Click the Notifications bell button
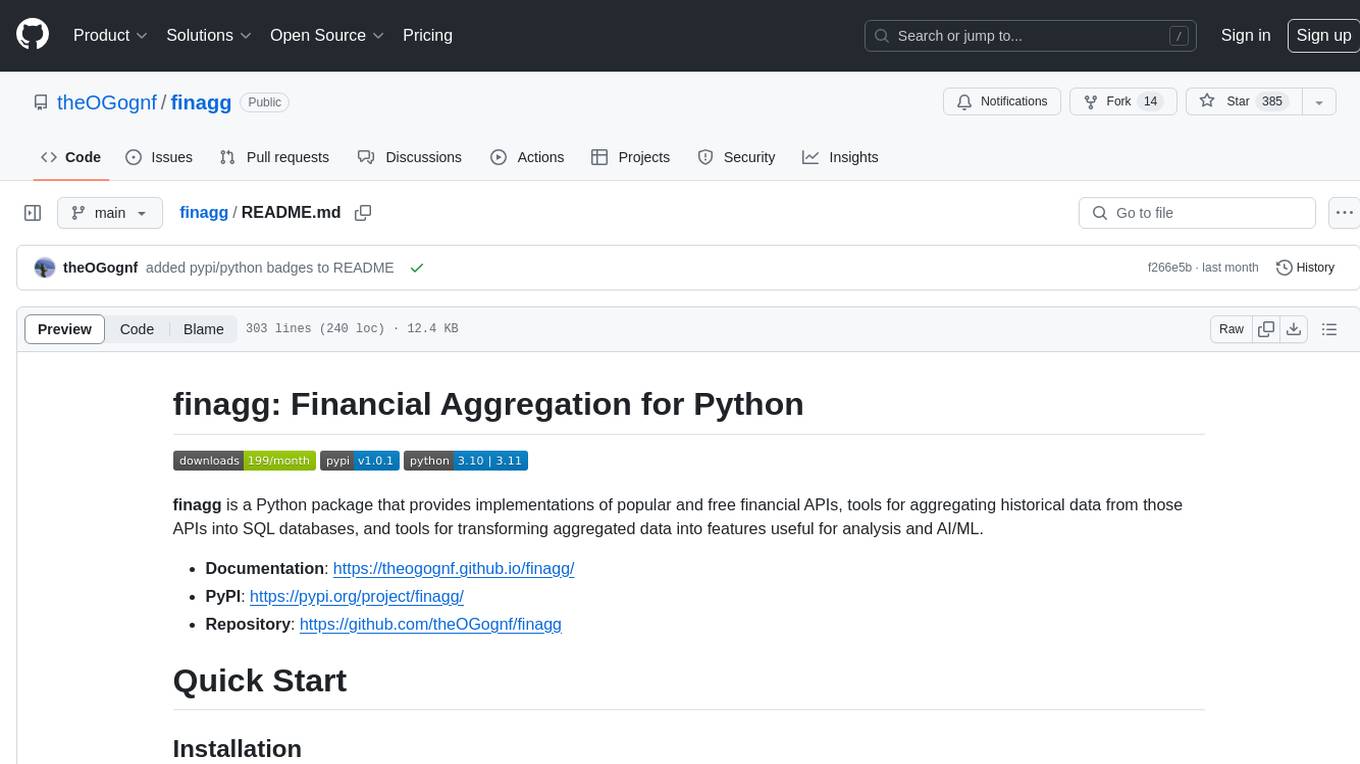Screen dimensions: 1360x764 point(1002,101)
